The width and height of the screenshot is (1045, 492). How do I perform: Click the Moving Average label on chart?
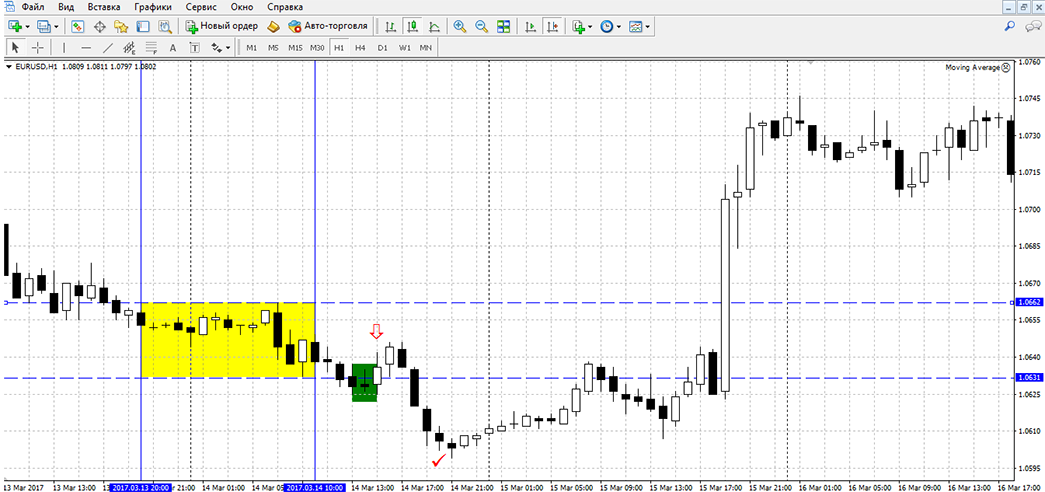tap(972, 67)
